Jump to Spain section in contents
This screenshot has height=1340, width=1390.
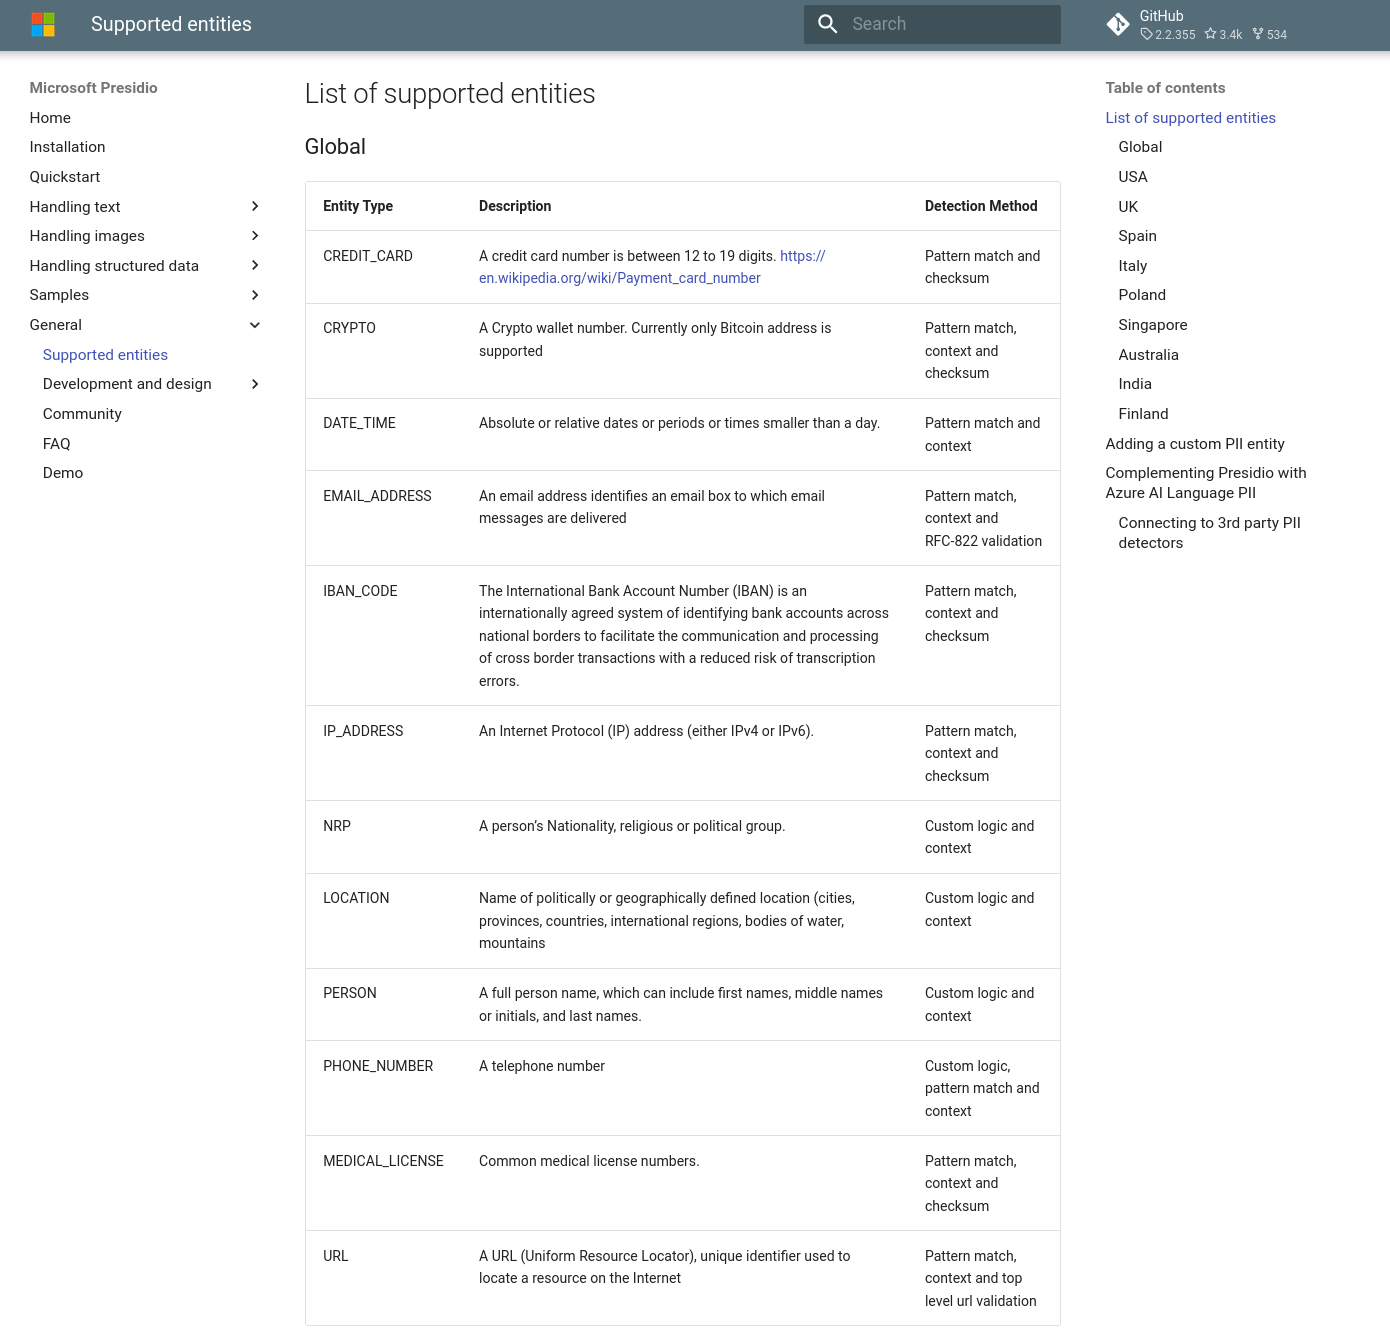pos(1137,236)
